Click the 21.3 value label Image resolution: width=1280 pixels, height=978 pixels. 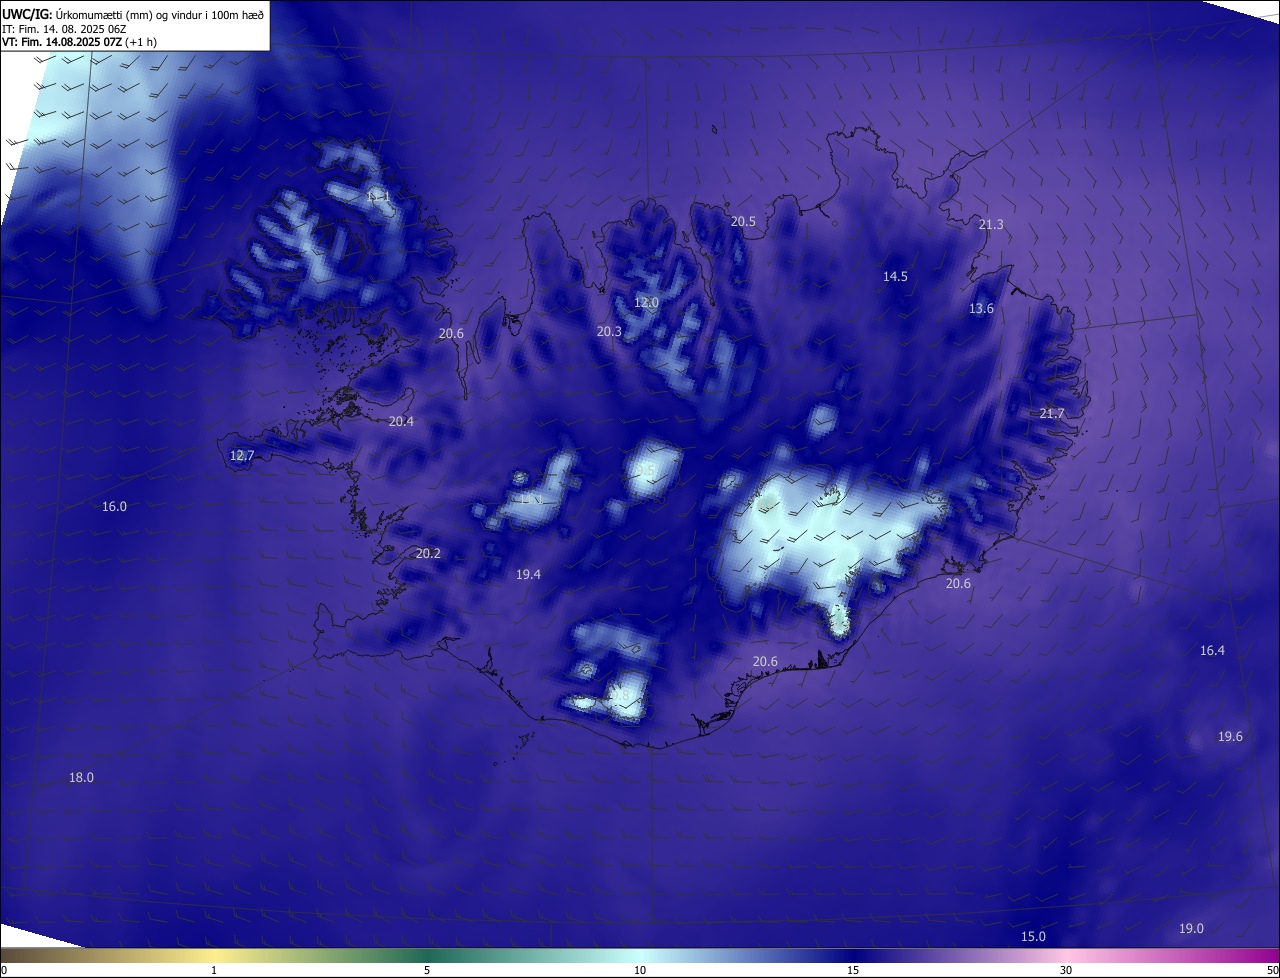tap(991, 225)
